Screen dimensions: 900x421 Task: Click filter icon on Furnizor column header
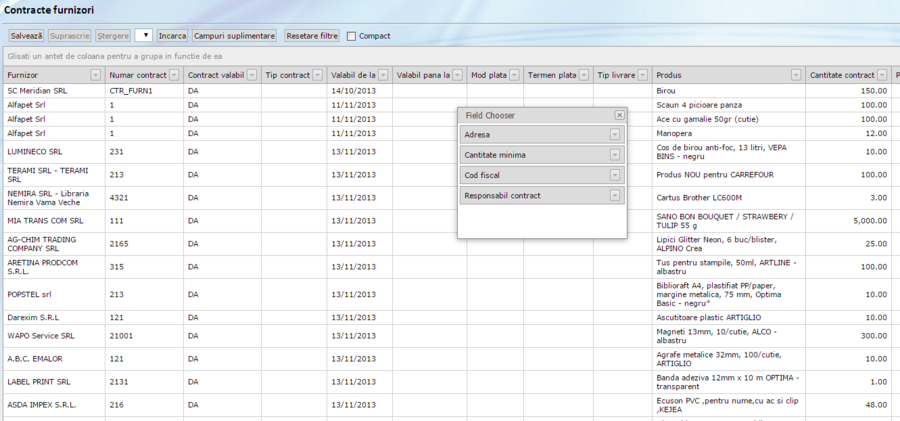[x=95, y=75]
